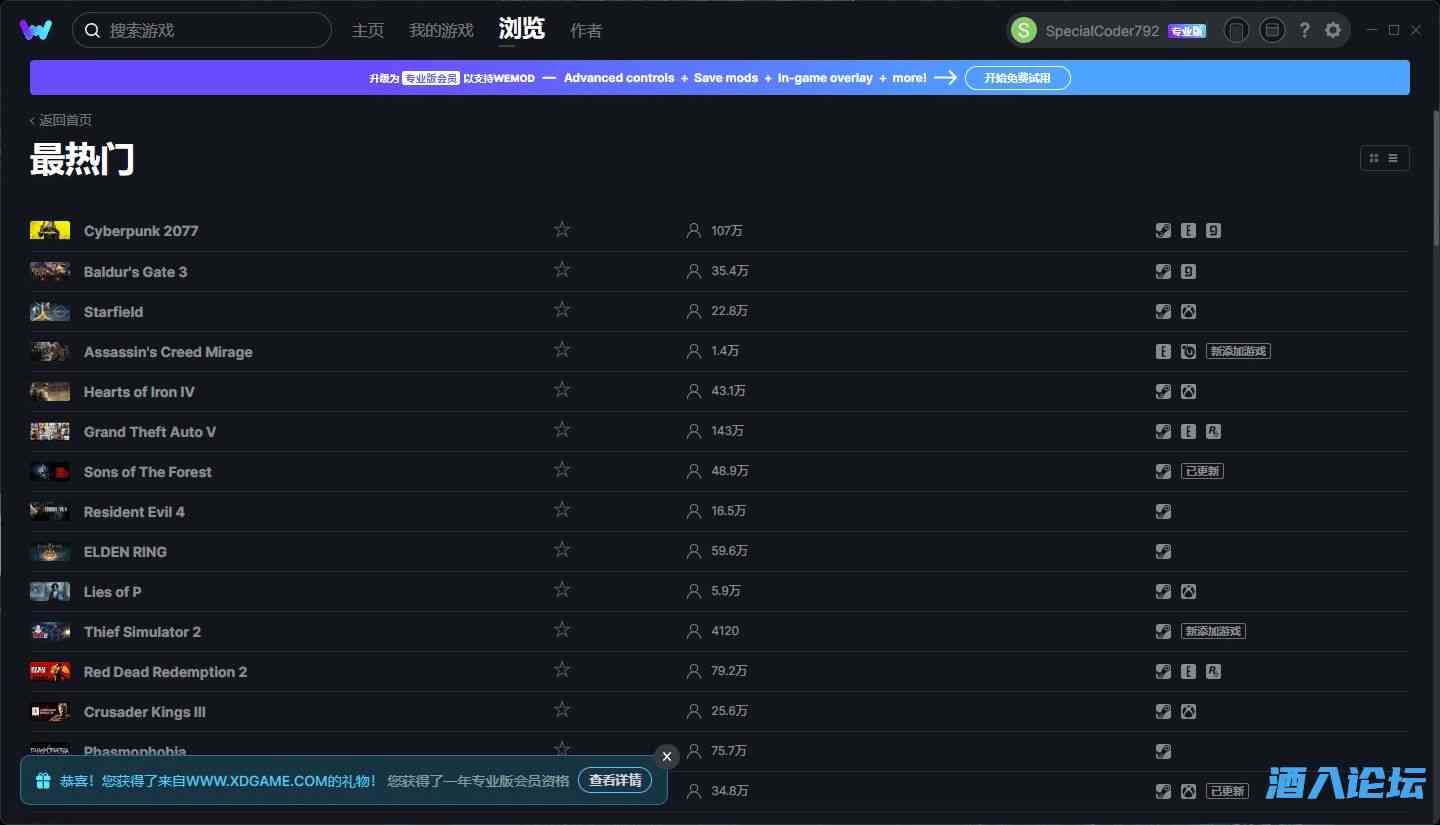
Task: Click the Epic icon on Cyberpunk 2077 row
Action: point(1188,231)
